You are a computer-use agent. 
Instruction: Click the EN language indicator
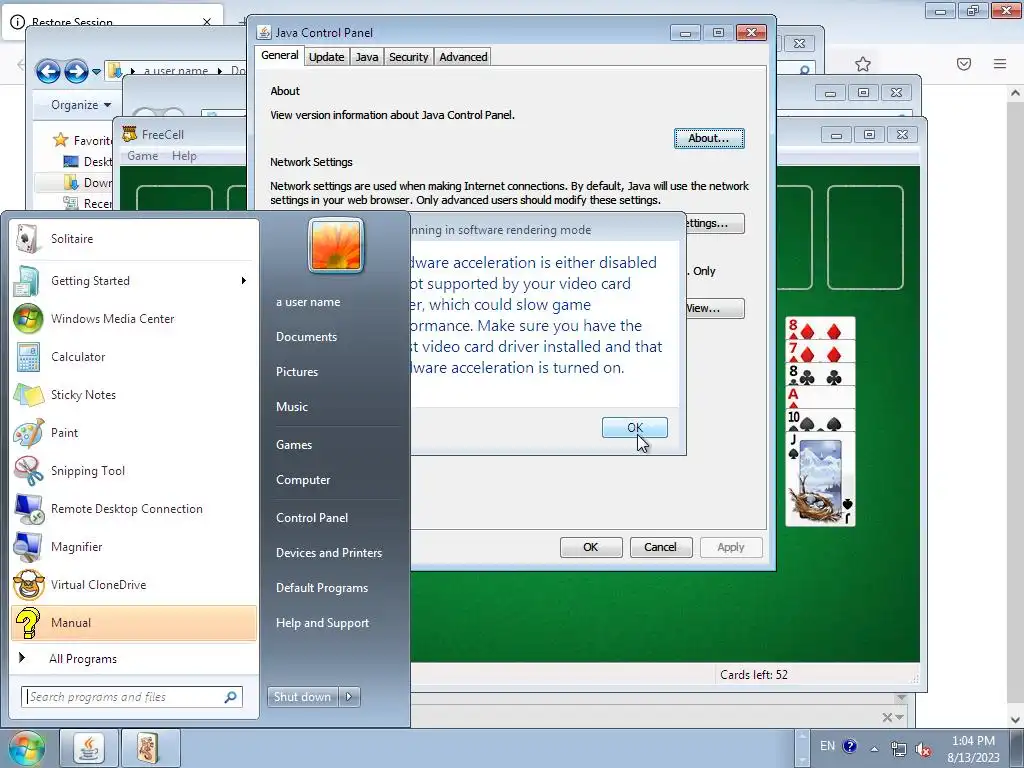(x=827, y=746)
